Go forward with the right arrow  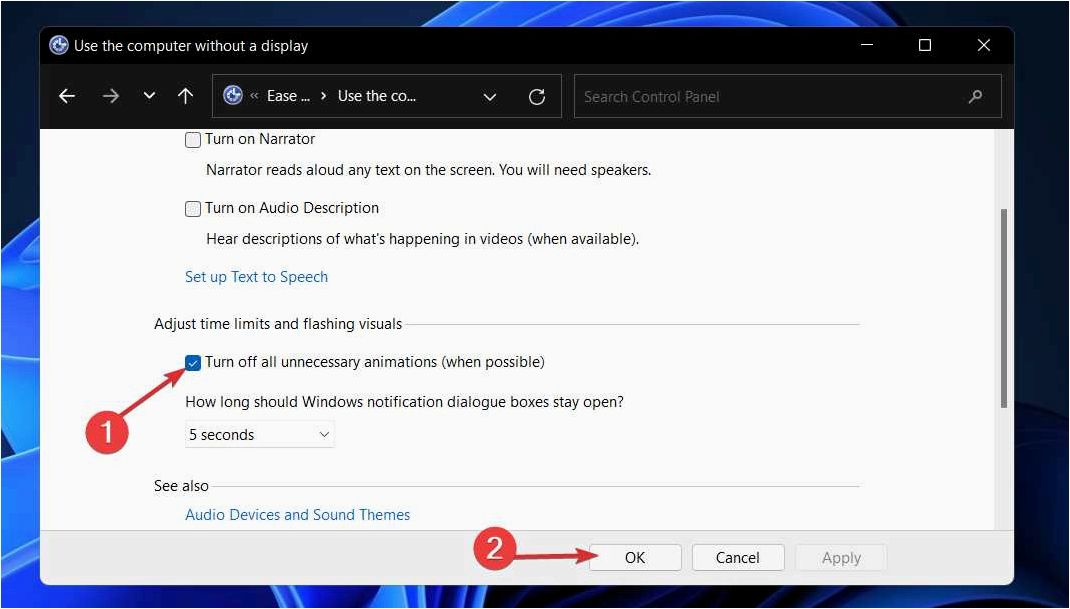coord(111,96)
